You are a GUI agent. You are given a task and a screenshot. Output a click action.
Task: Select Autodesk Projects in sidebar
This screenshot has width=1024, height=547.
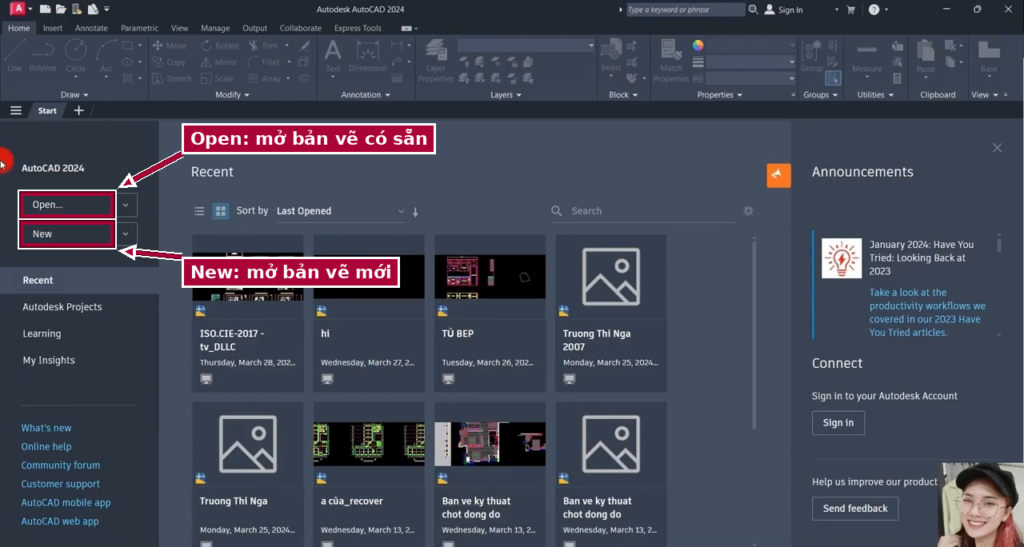pyautogui.click(x=62, y=307)
